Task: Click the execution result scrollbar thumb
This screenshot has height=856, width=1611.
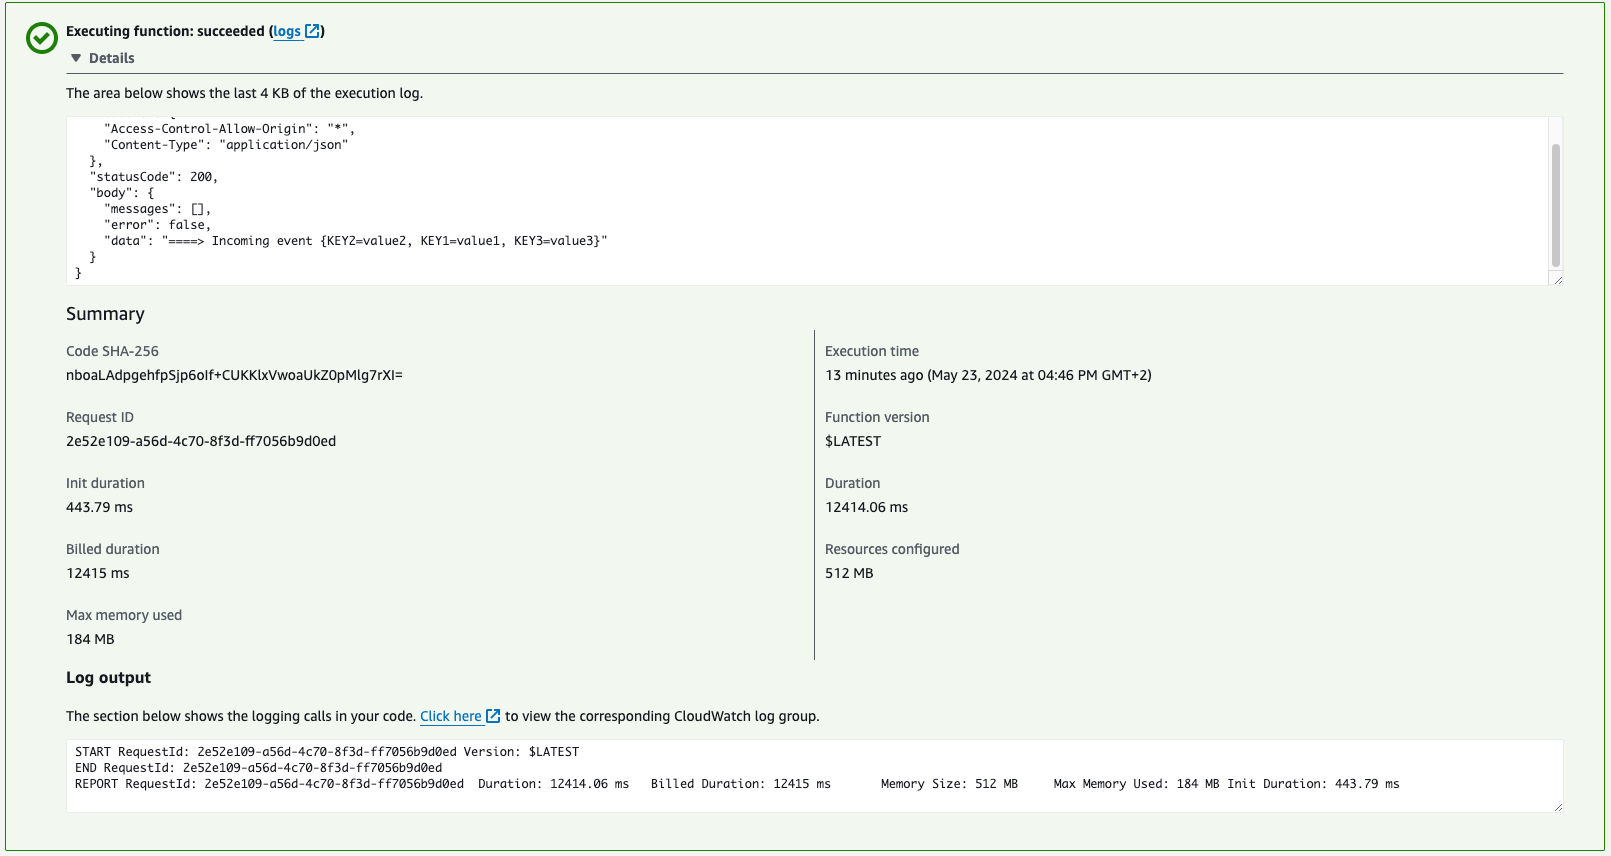Action: click(1555, 205)
